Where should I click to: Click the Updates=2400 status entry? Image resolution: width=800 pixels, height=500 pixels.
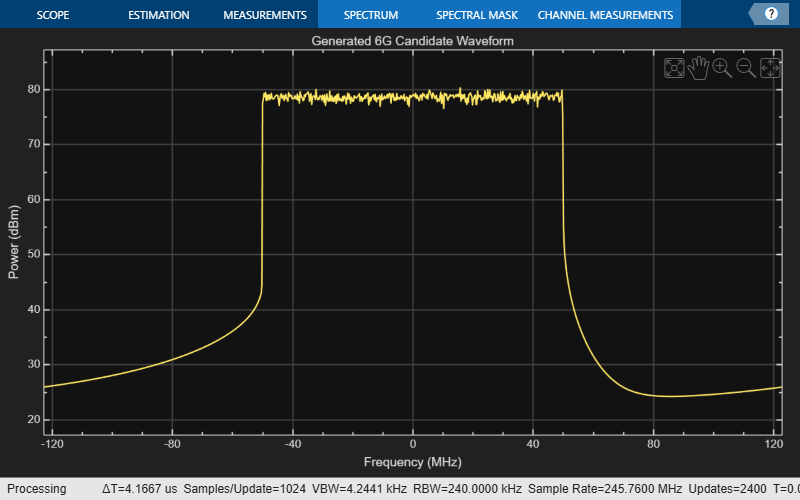click(x=727, y=489)
